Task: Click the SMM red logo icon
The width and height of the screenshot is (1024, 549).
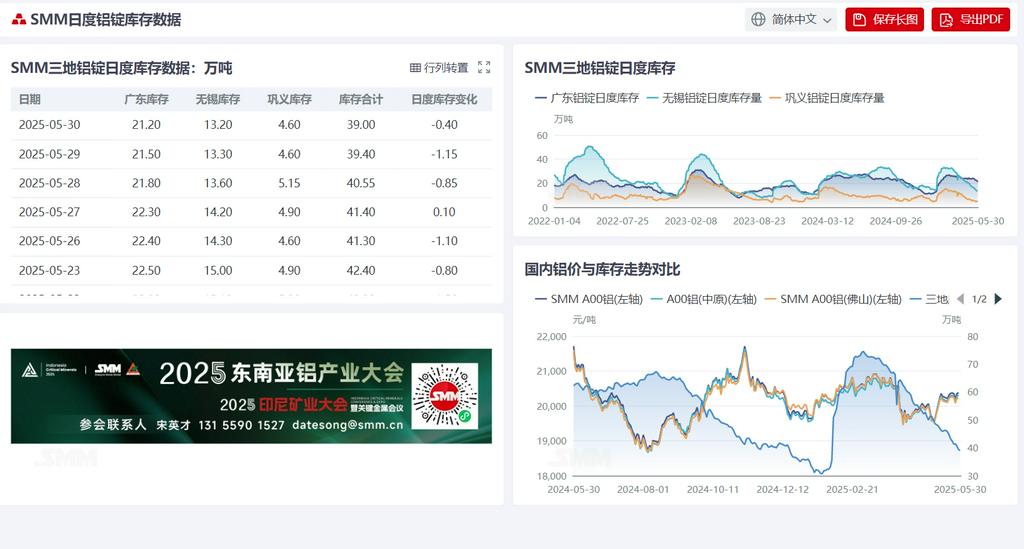Action: point(19,20)
